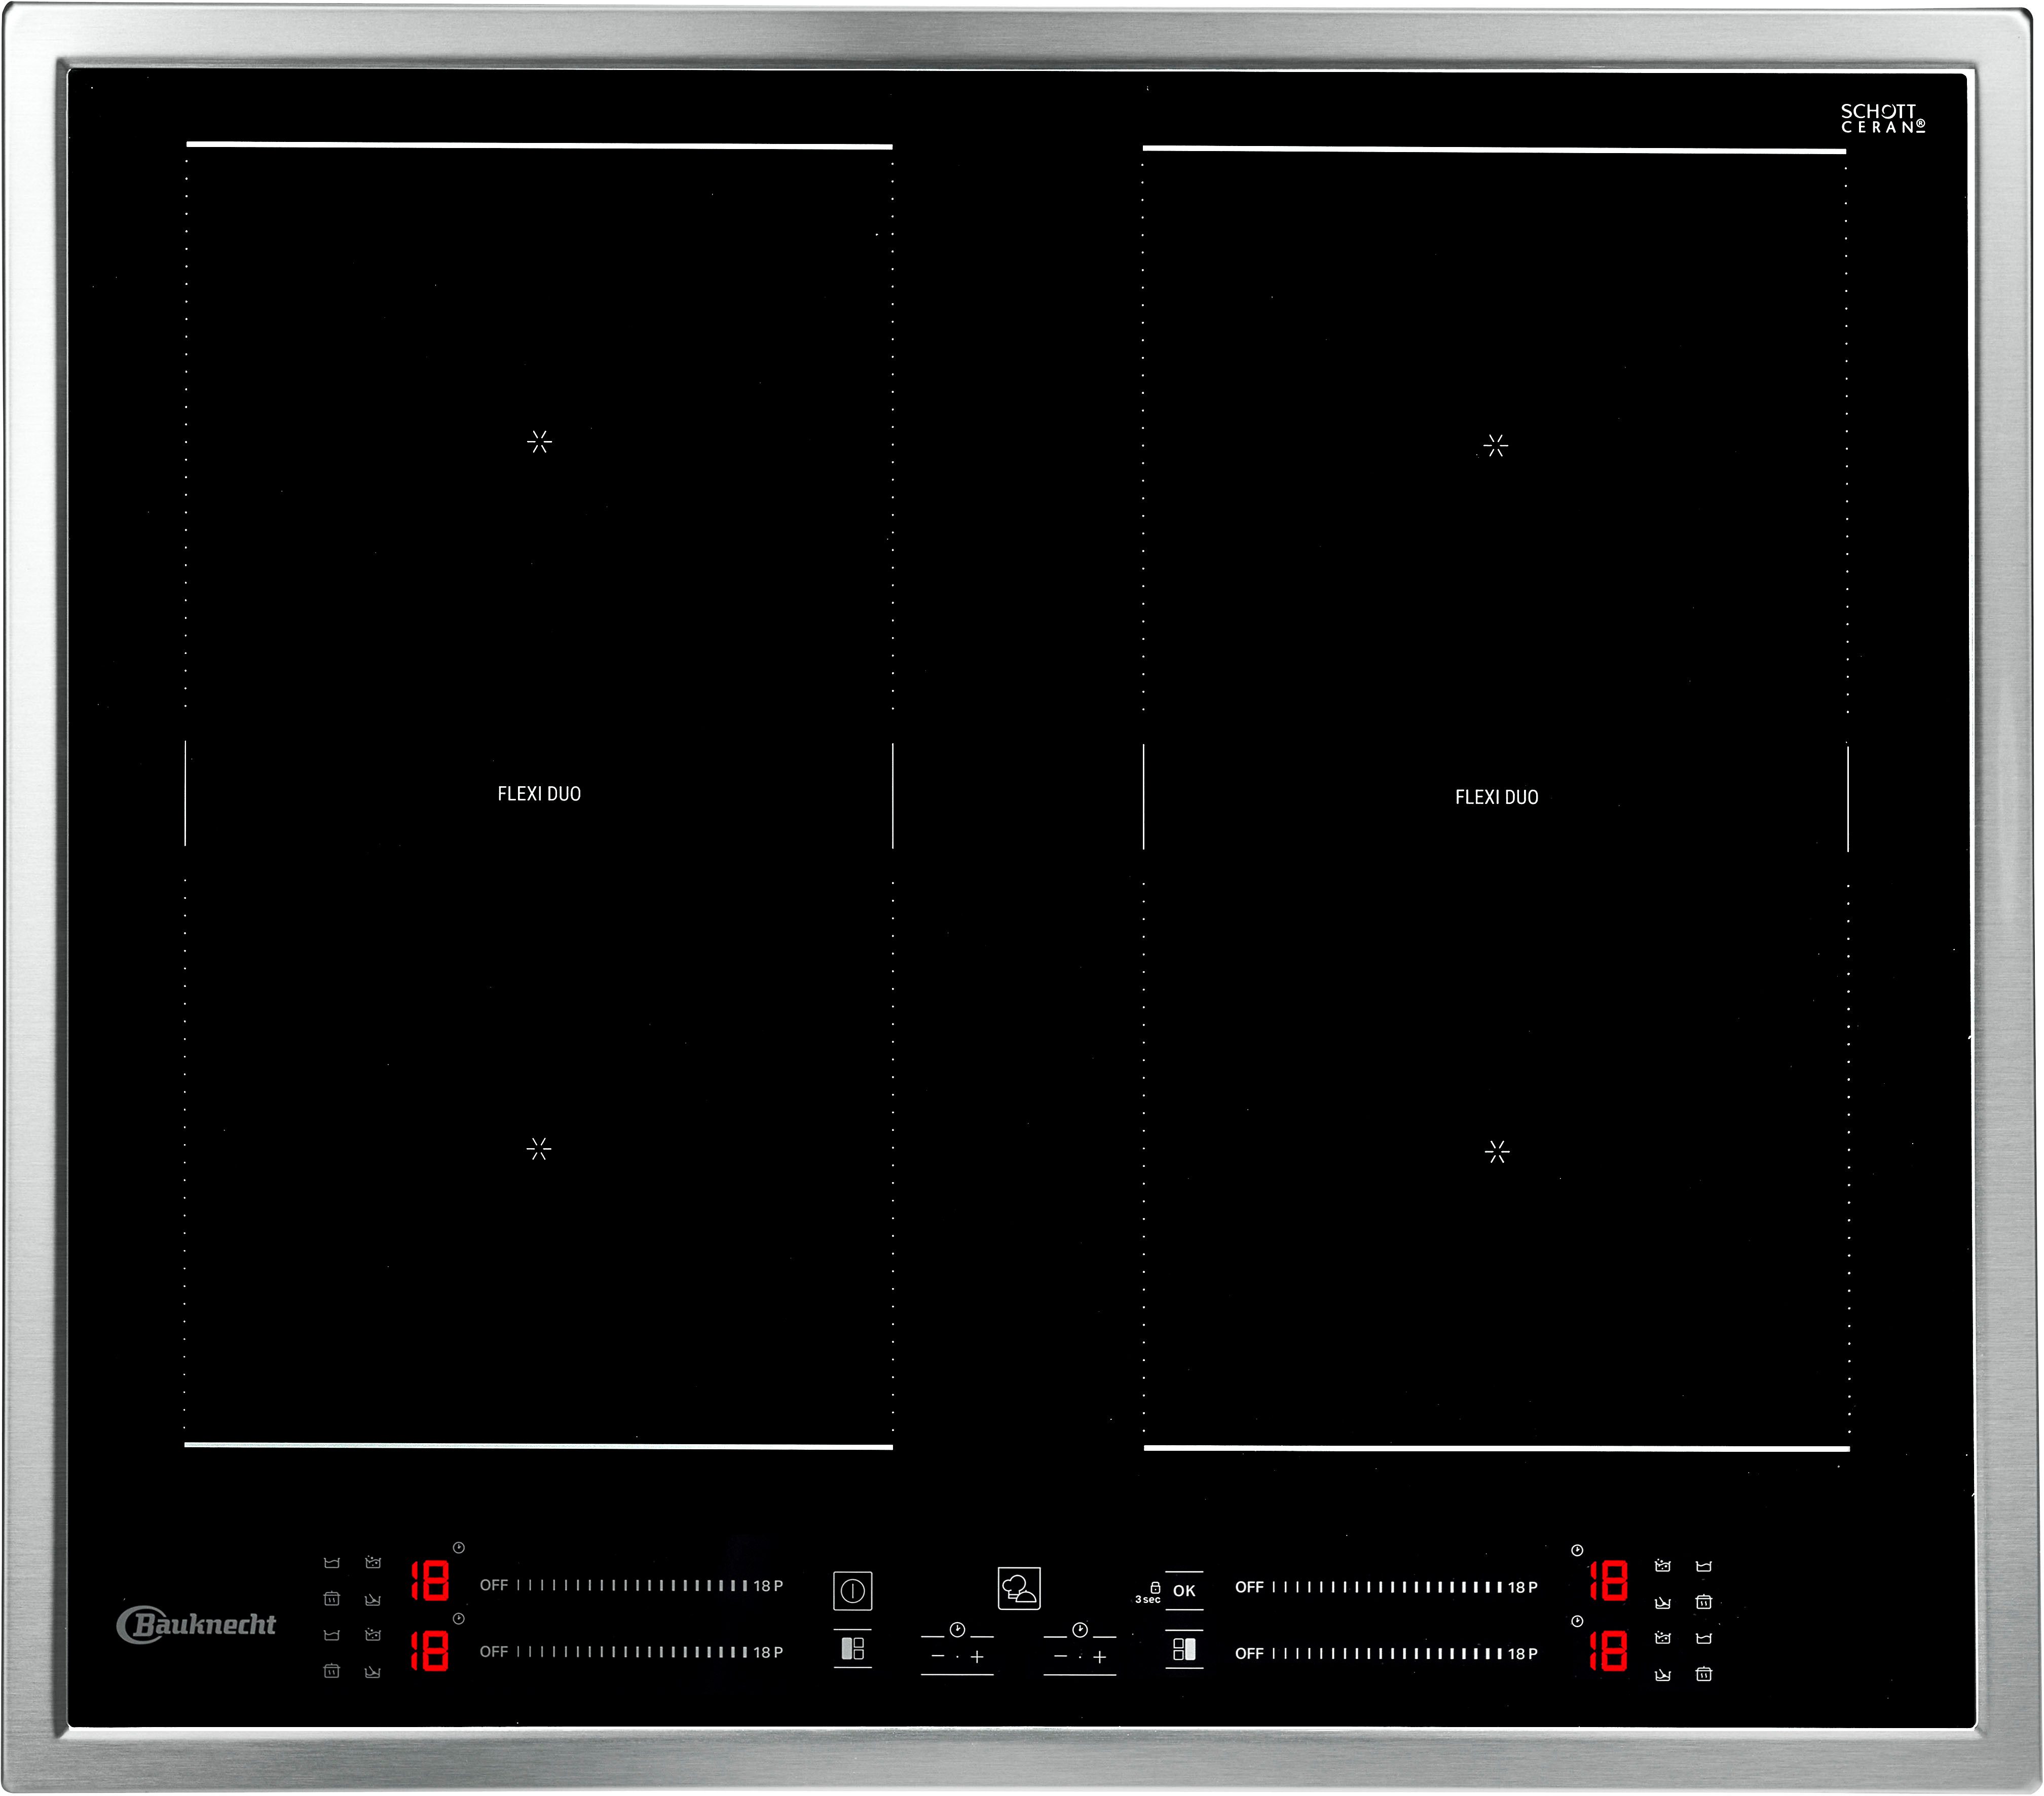The width and height of the screenshot is (2044, 1796).
Task: Select boiling pot icon beside lower-left display
Action: coord(373,1635)
